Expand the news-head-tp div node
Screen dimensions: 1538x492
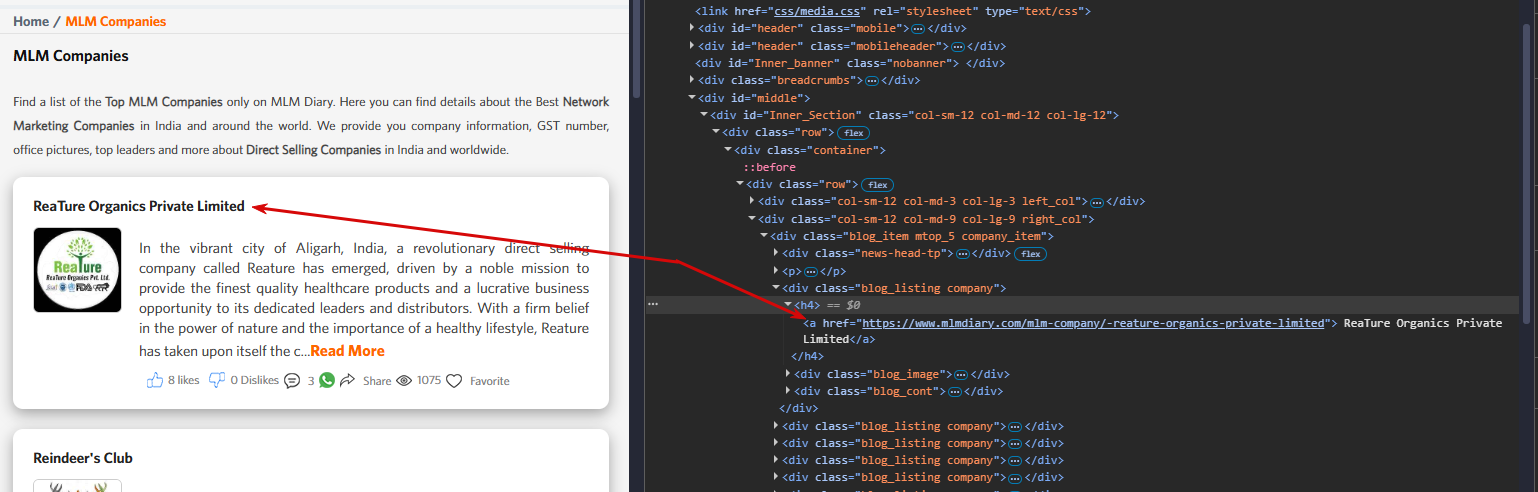tap(777, 253)
